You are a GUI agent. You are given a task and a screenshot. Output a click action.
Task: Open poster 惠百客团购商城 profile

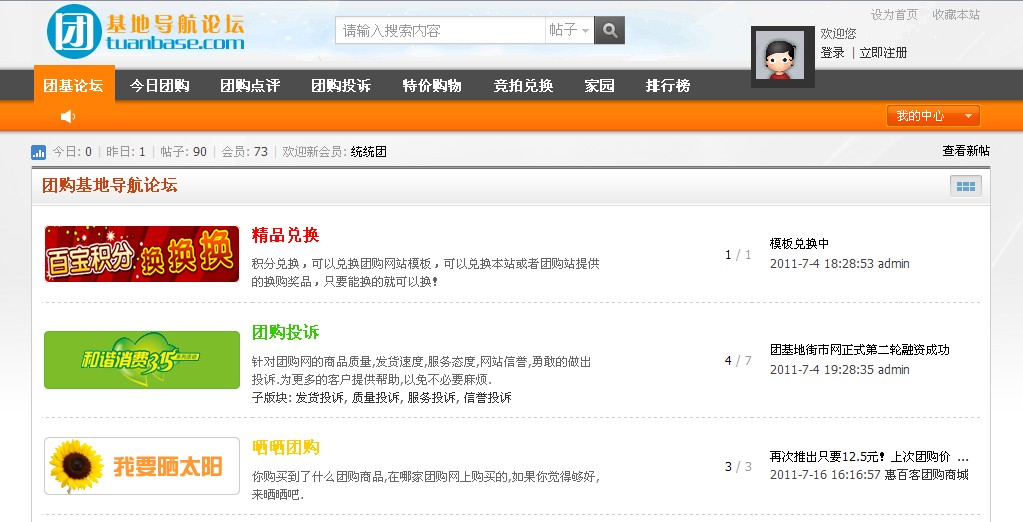coord(926,475)
